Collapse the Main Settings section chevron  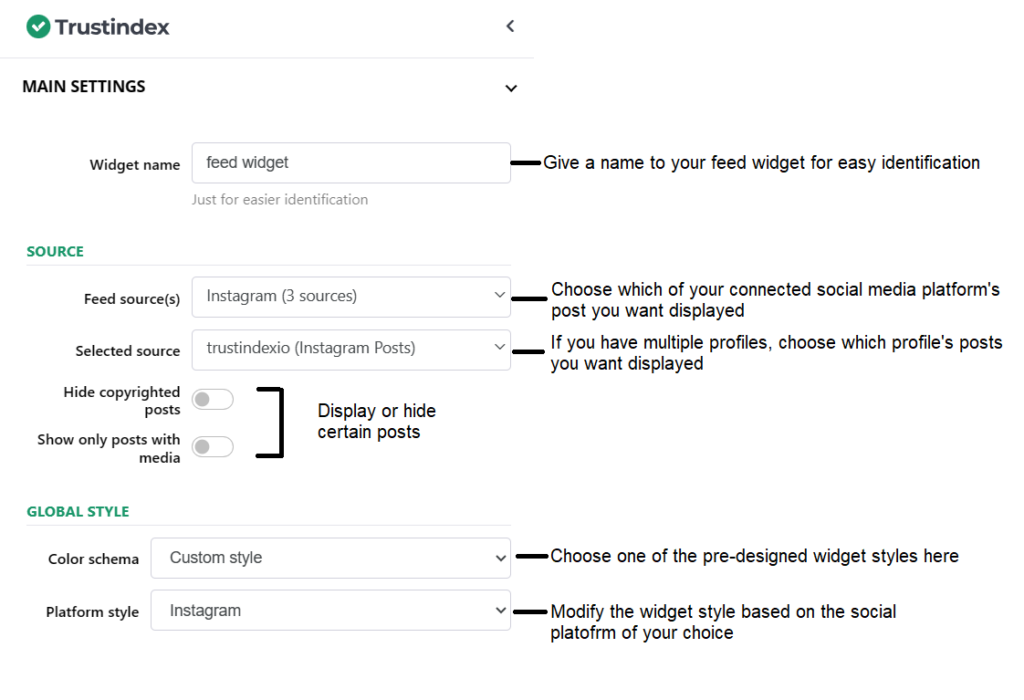tap(511, 88)
